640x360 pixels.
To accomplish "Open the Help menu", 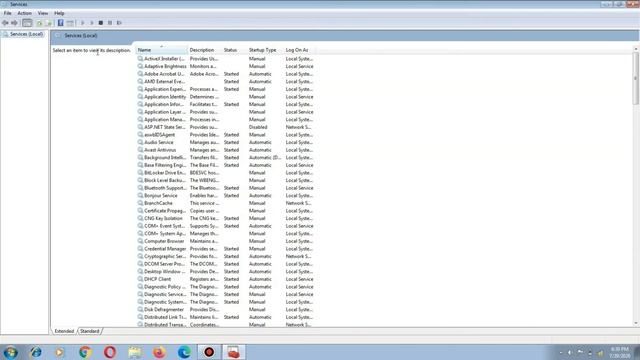I will (59, 13).
